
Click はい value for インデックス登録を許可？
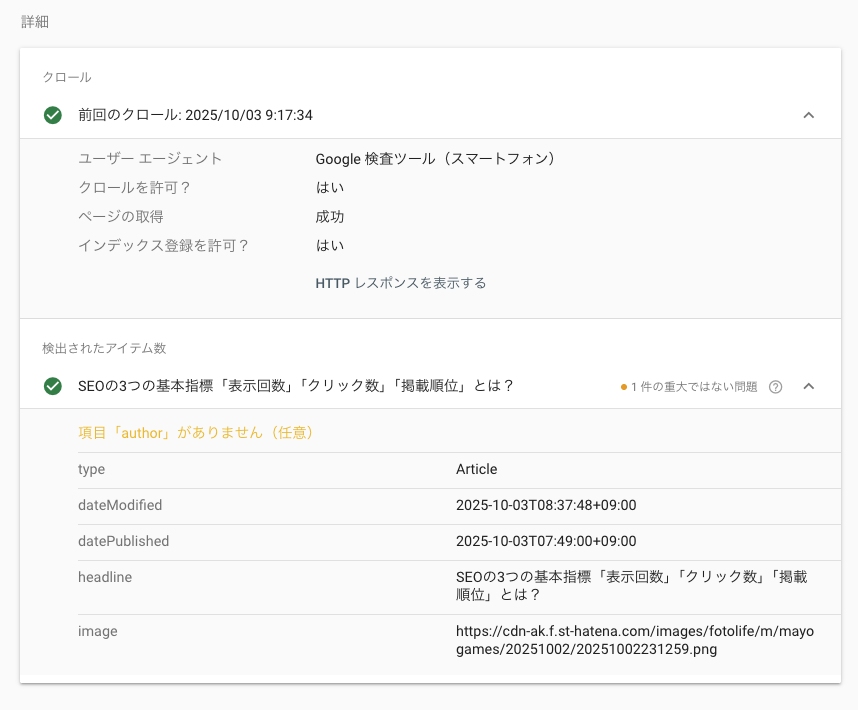pos(329,246)
